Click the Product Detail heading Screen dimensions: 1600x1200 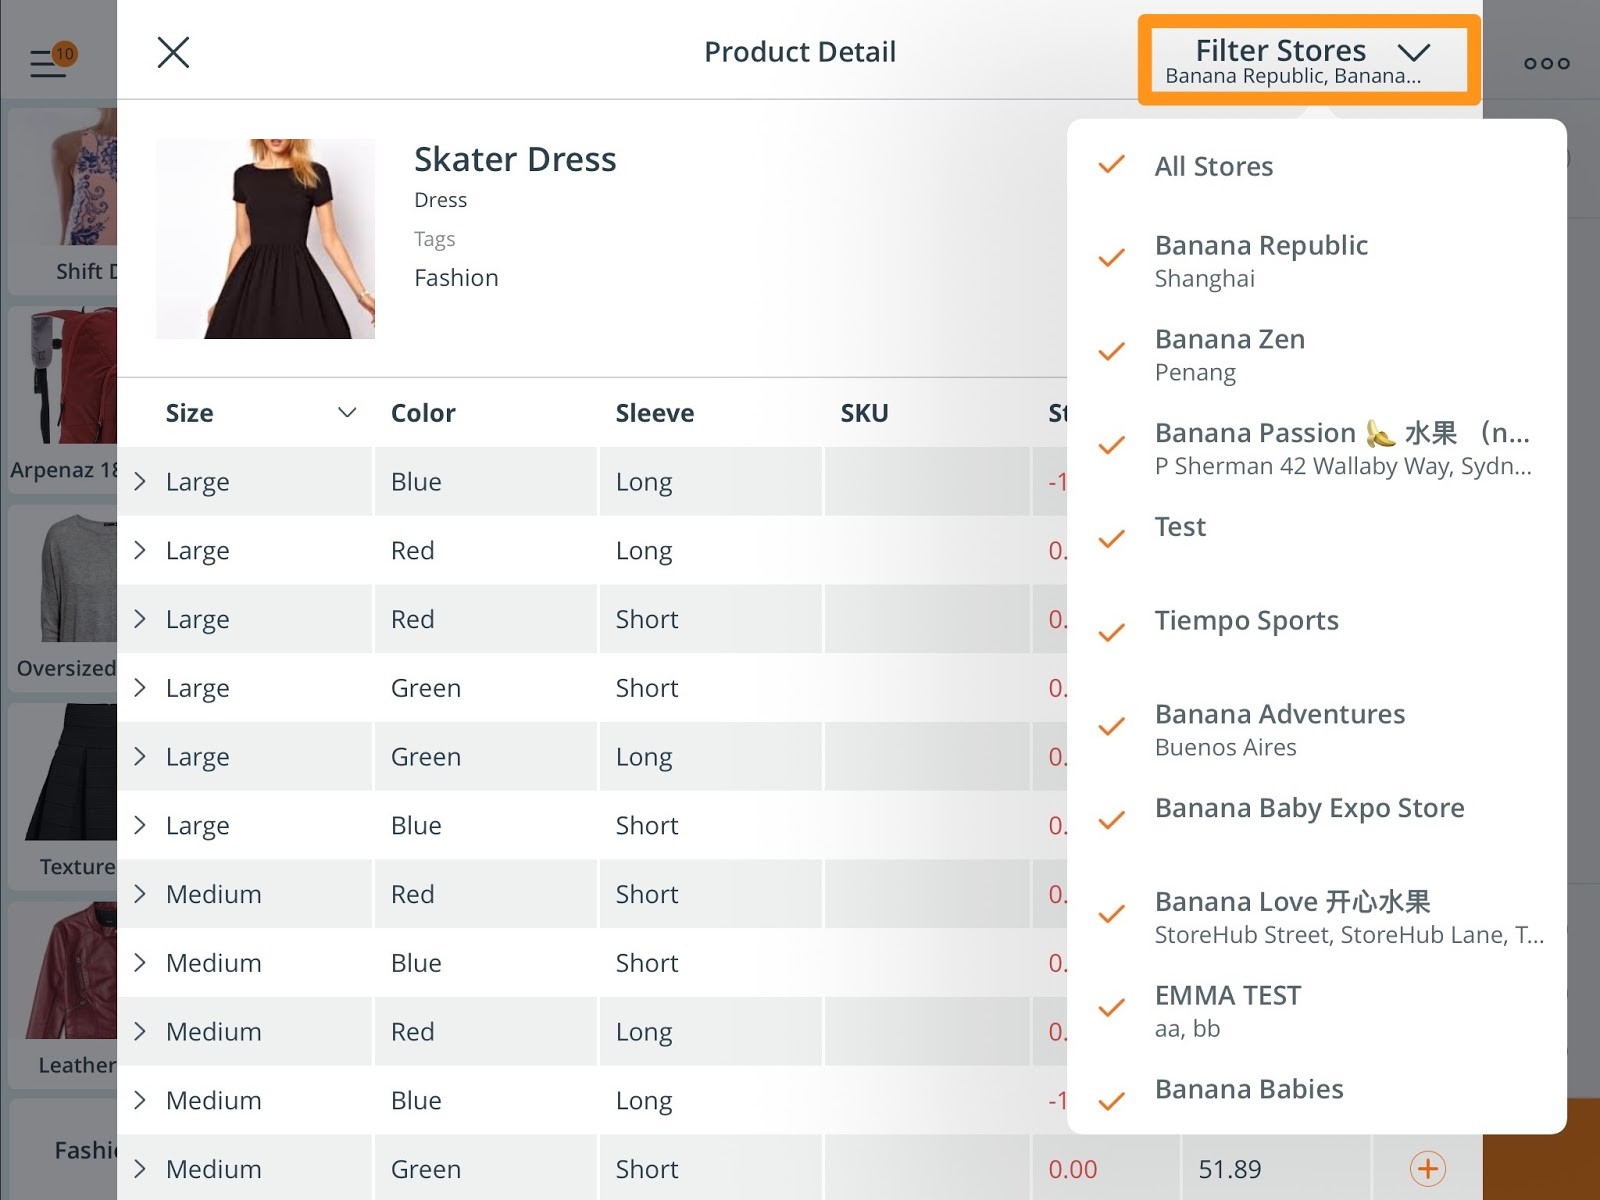(x=800, y=52)
